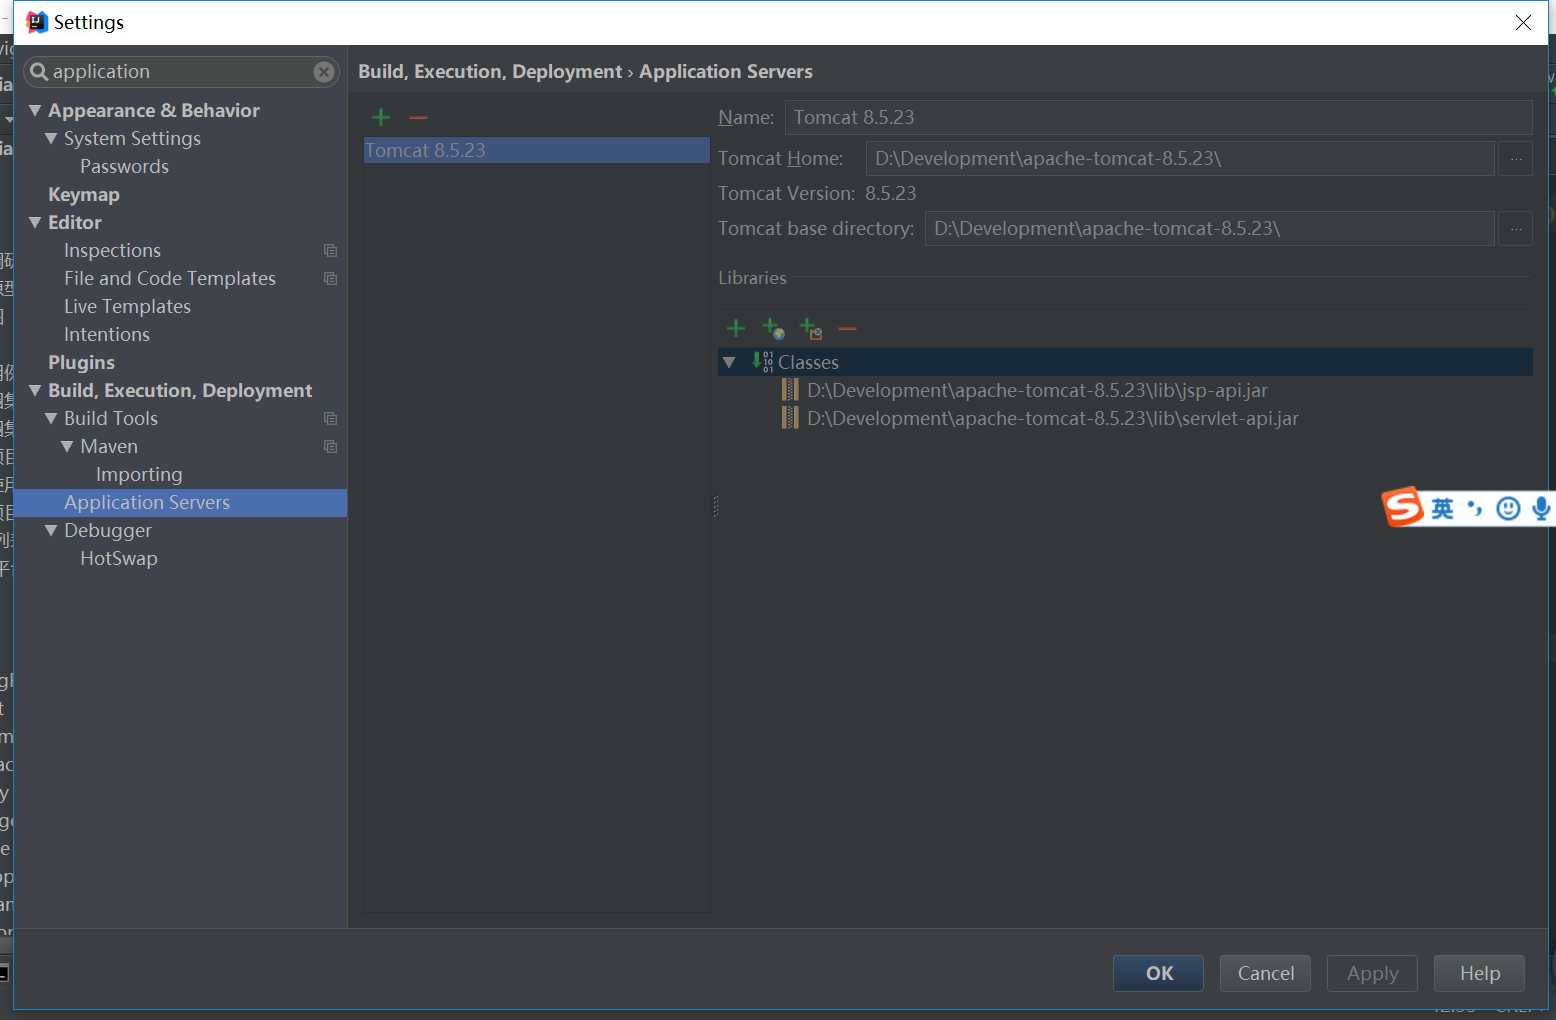Collapse the Editor section

35,222
